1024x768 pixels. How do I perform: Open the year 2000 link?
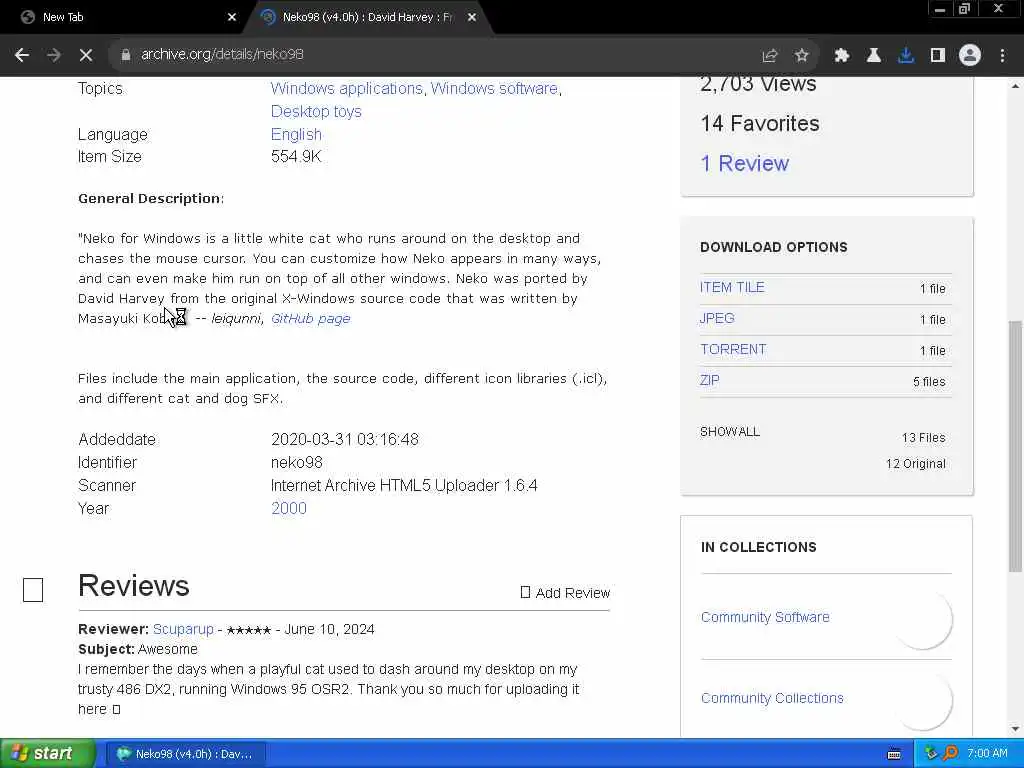pyautogui.click(x=289, y=509)
